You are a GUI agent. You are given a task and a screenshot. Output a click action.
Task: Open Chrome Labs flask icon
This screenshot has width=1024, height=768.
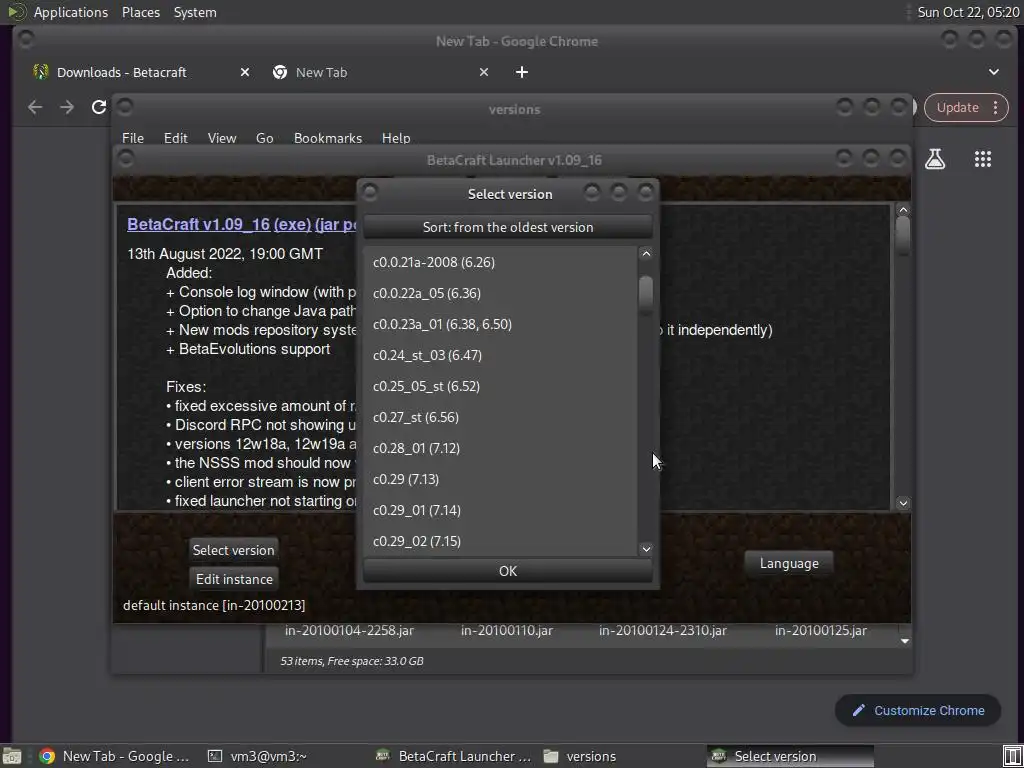coord(935,159)
